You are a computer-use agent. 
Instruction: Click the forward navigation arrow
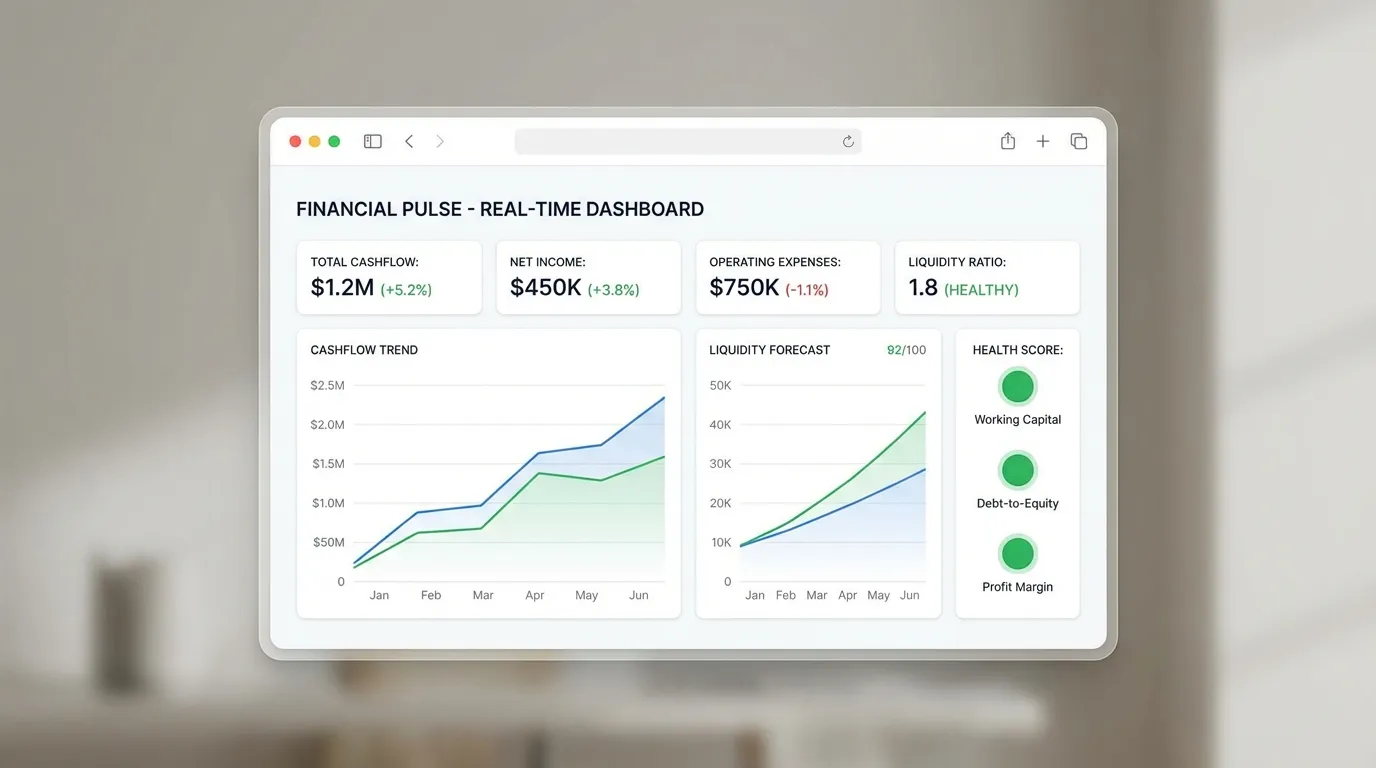440,142
